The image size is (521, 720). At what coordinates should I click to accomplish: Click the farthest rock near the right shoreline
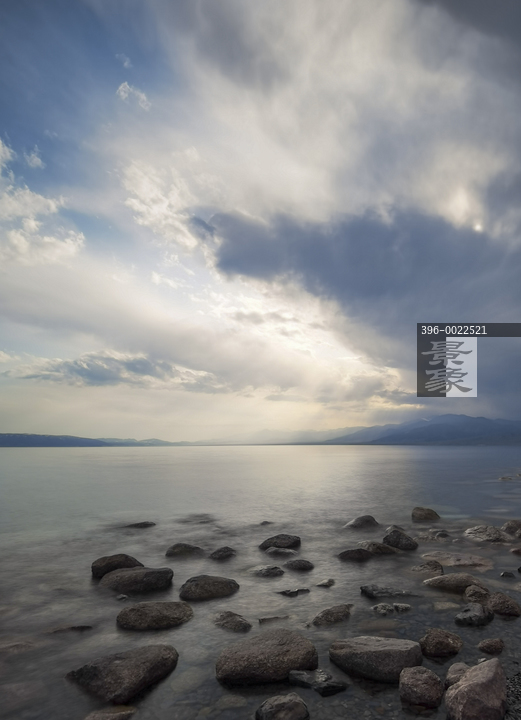(x=425, y=514)
